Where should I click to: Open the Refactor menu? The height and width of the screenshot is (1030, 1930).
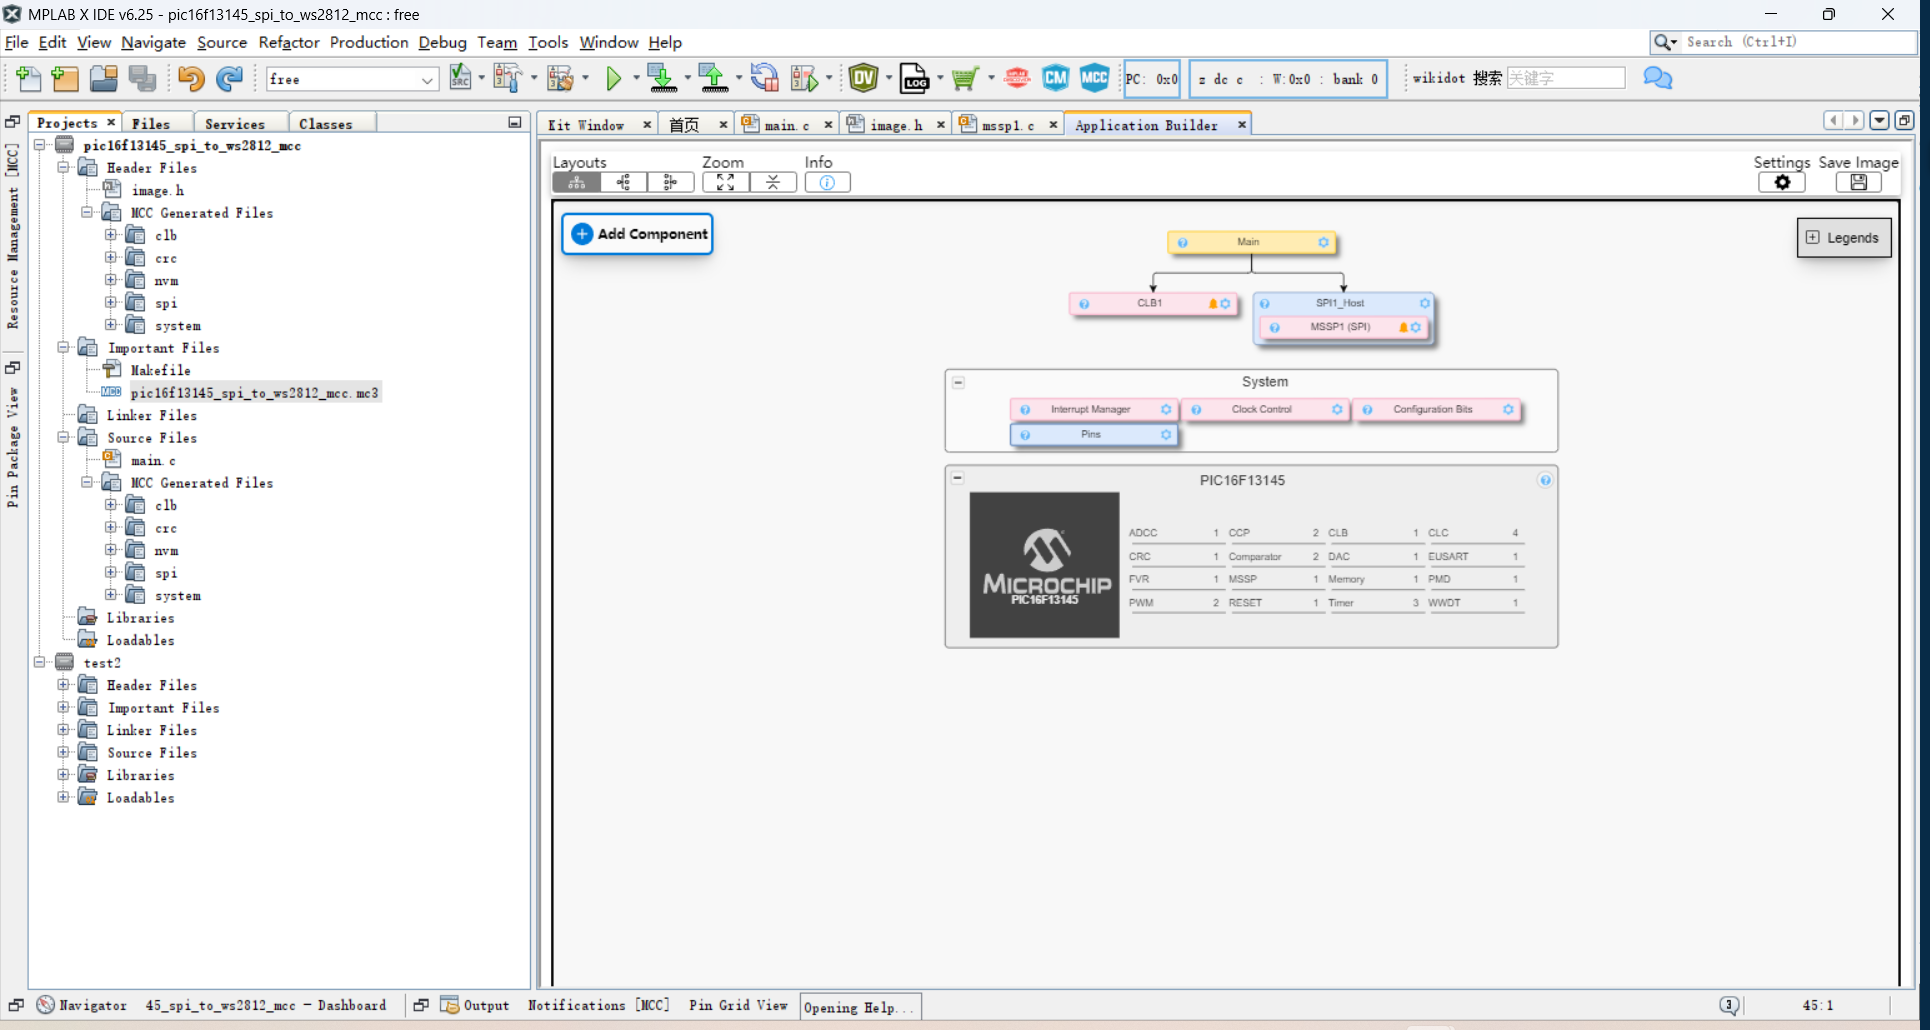coord(289,42)
